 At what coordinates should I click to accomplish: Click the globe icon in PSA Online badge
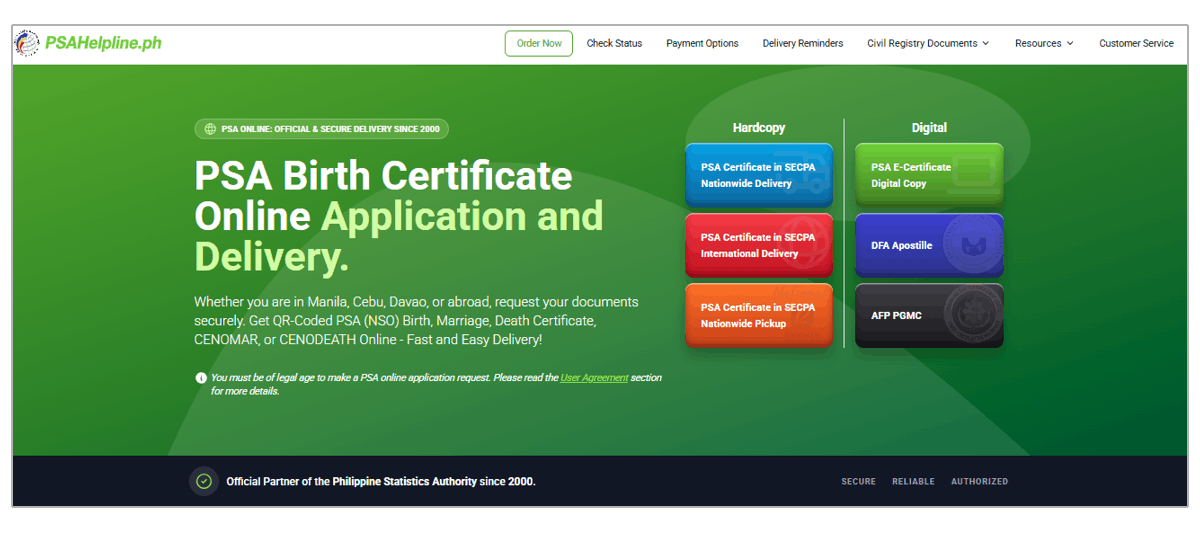[209, 129]
